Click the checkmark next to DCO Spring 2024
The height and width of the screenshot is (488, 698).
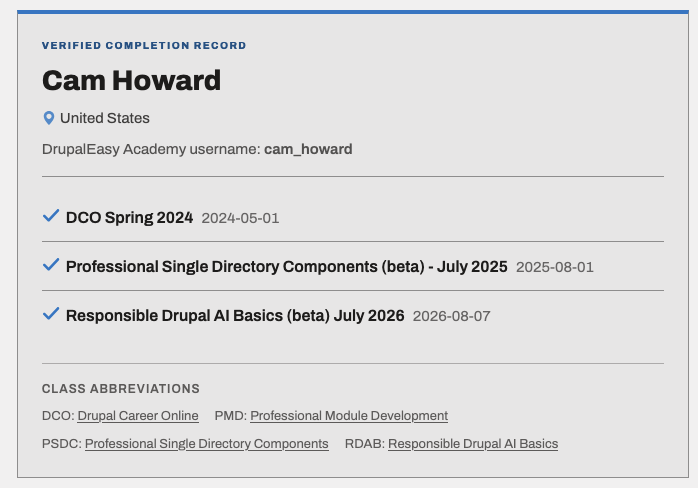pos(51,216)
